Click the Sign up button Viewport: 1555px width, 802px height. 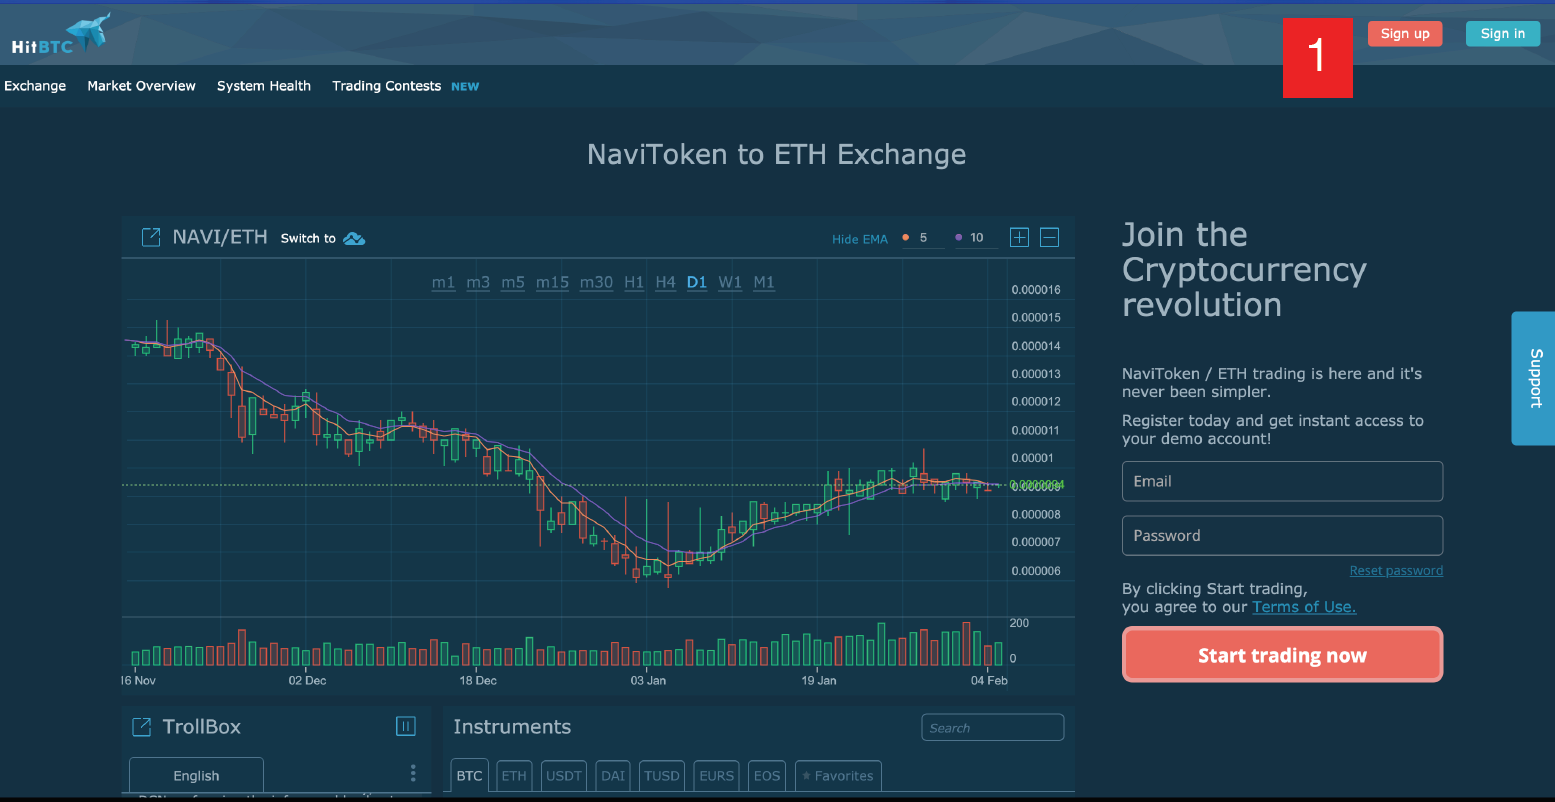1405,34
